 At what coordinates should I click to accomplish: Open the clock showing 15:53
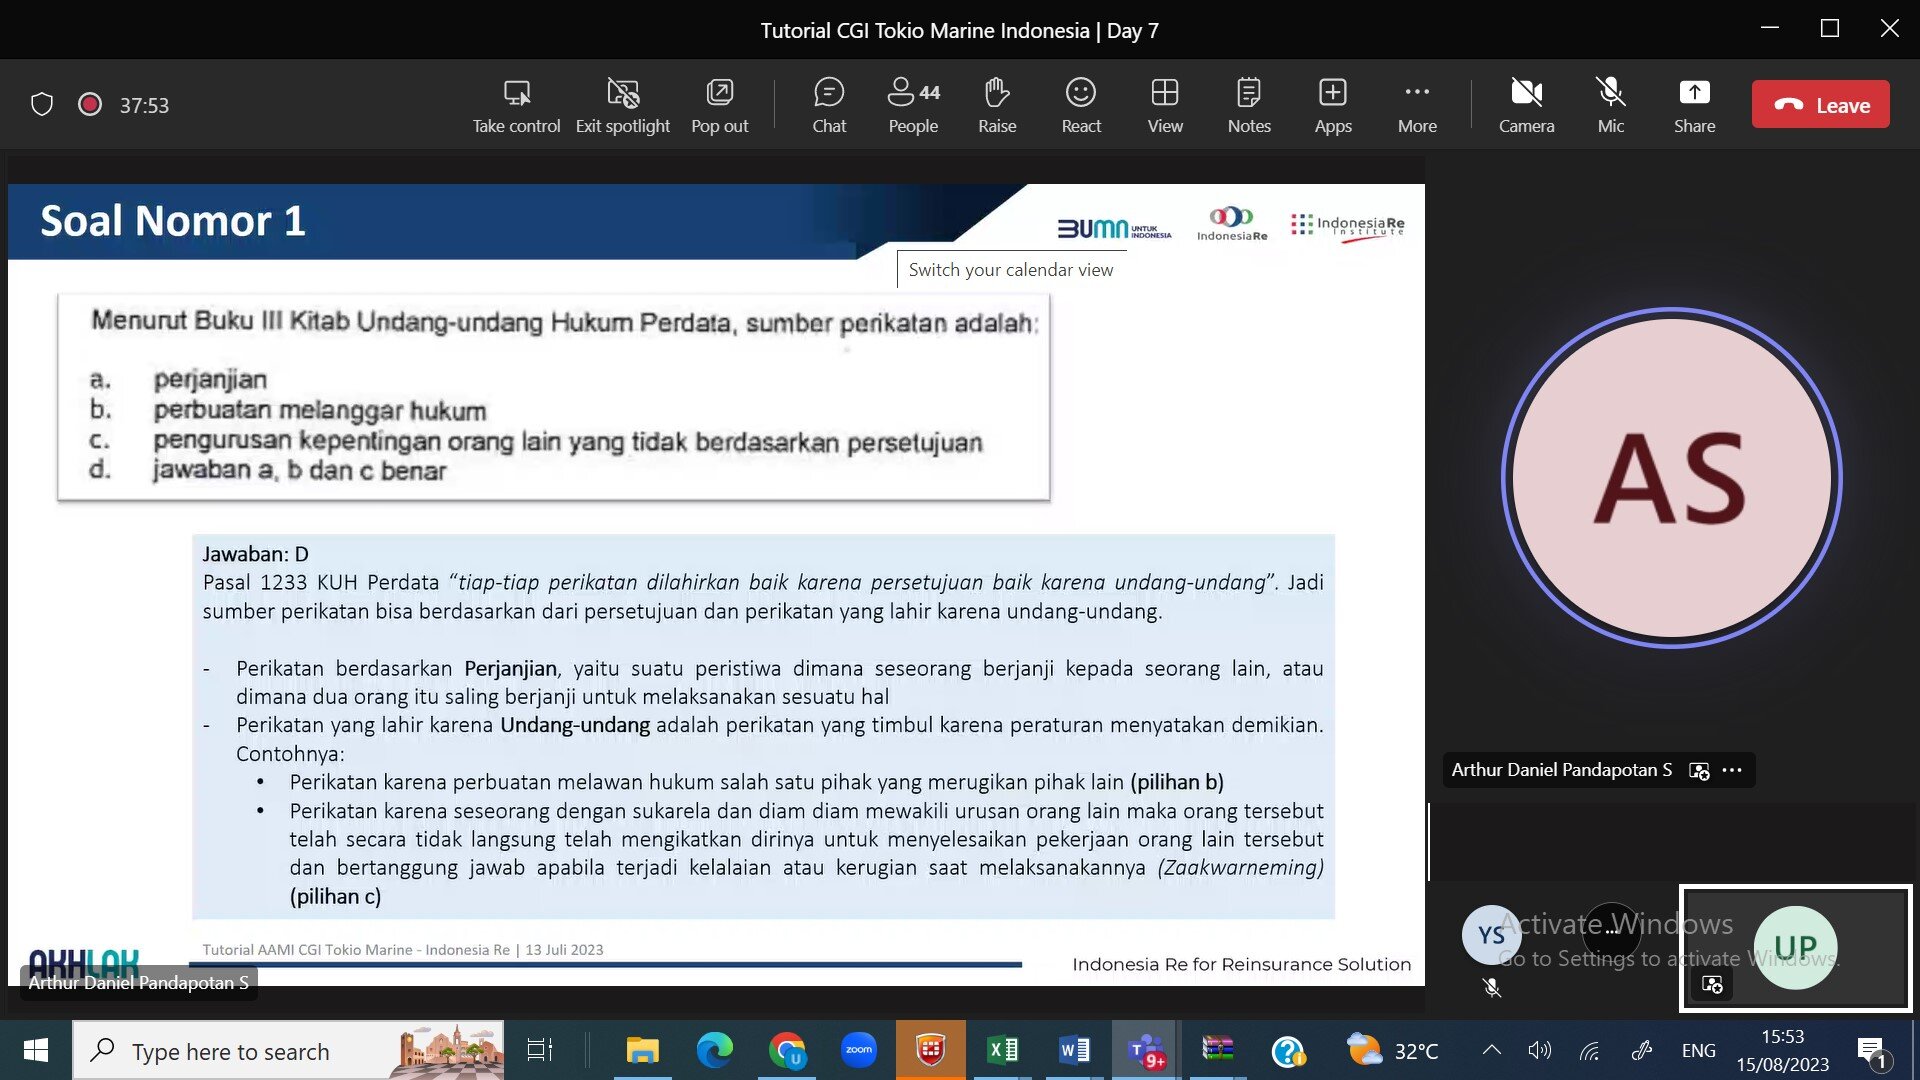[x=1783, y=1050]
